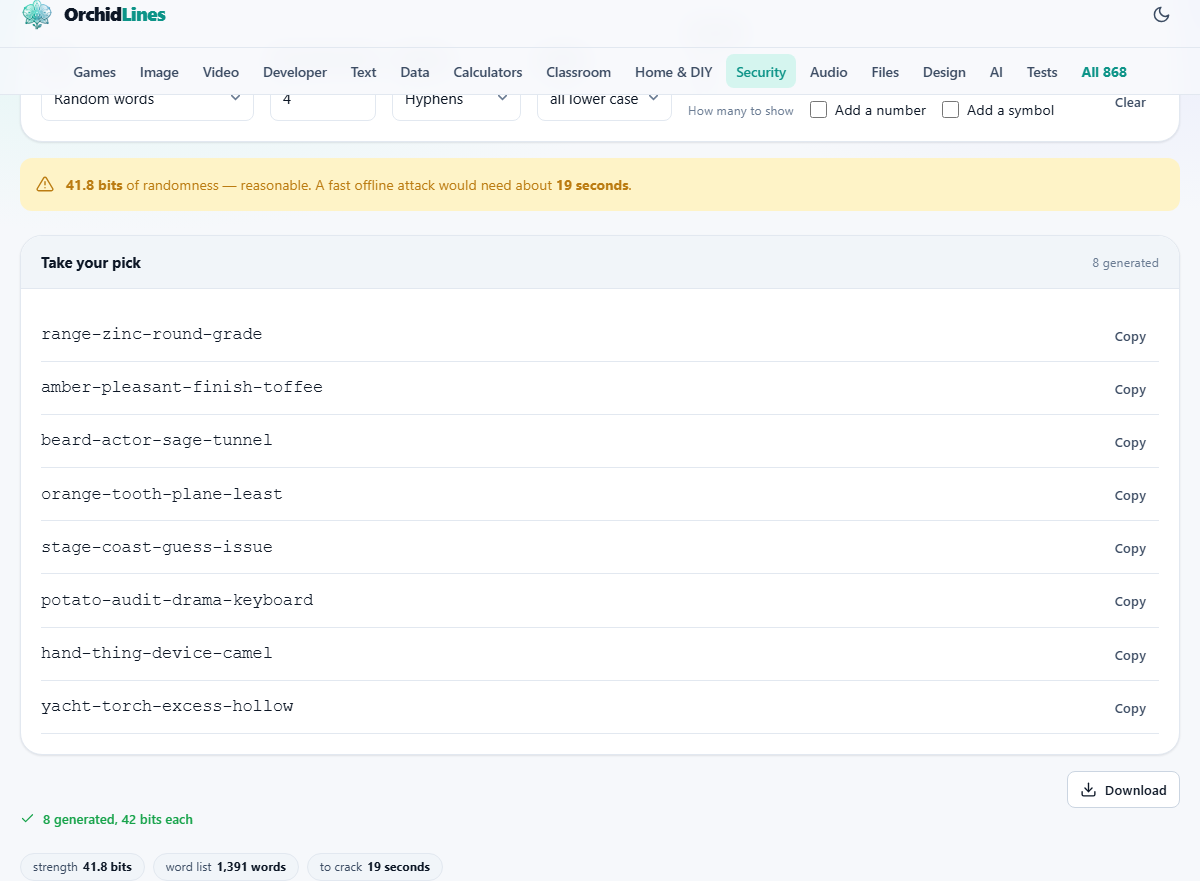1200x881 pixels.
Task: Select the Security category tab
Action: pos(761,72)
